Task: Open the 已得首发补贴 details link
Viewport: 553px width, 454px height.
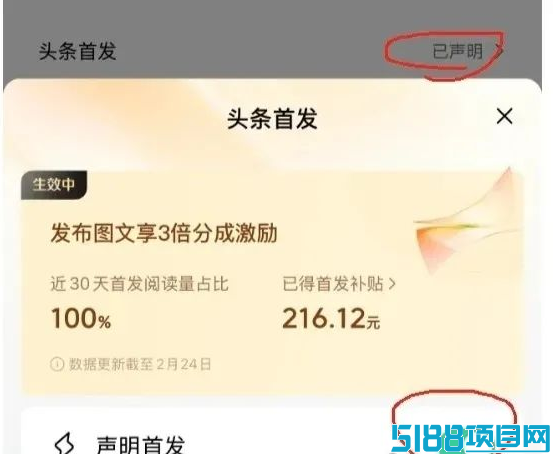Action: point(333,284)
